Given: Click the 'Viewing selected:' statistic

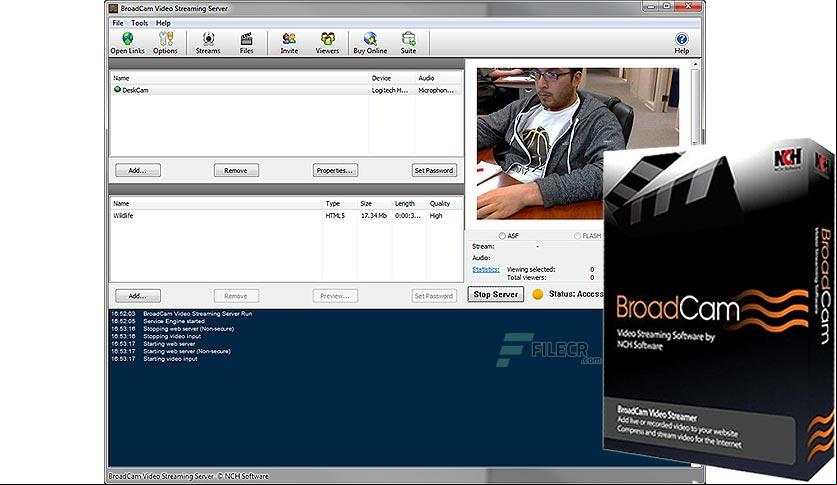Looking at the screenshot, I should point(531,269).
